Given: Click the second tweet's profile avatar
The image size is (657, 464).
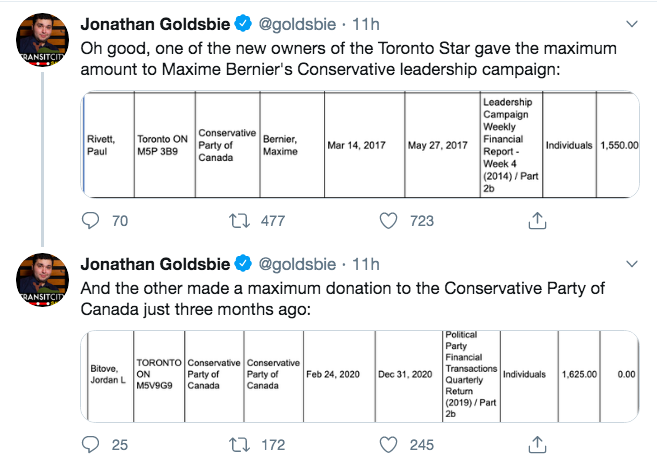Looking at the screenshot, I should coord(41,287).
